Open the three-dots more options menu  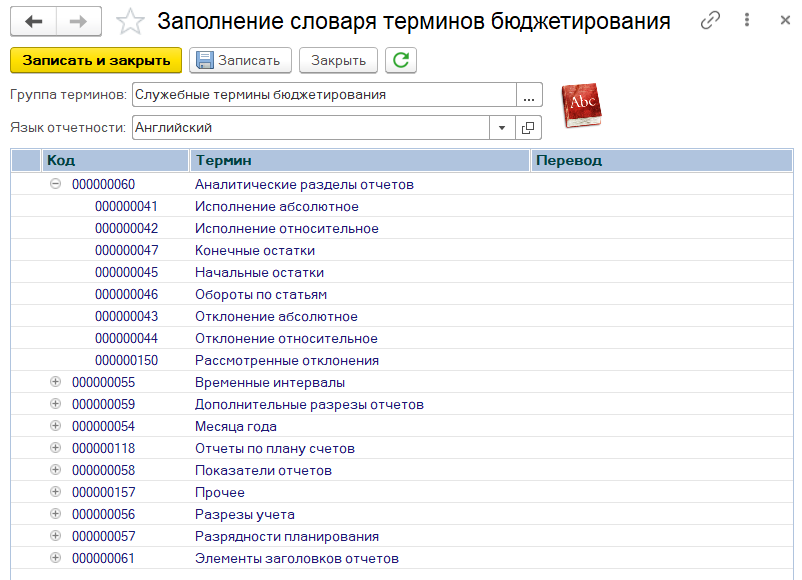pos(747,21)
